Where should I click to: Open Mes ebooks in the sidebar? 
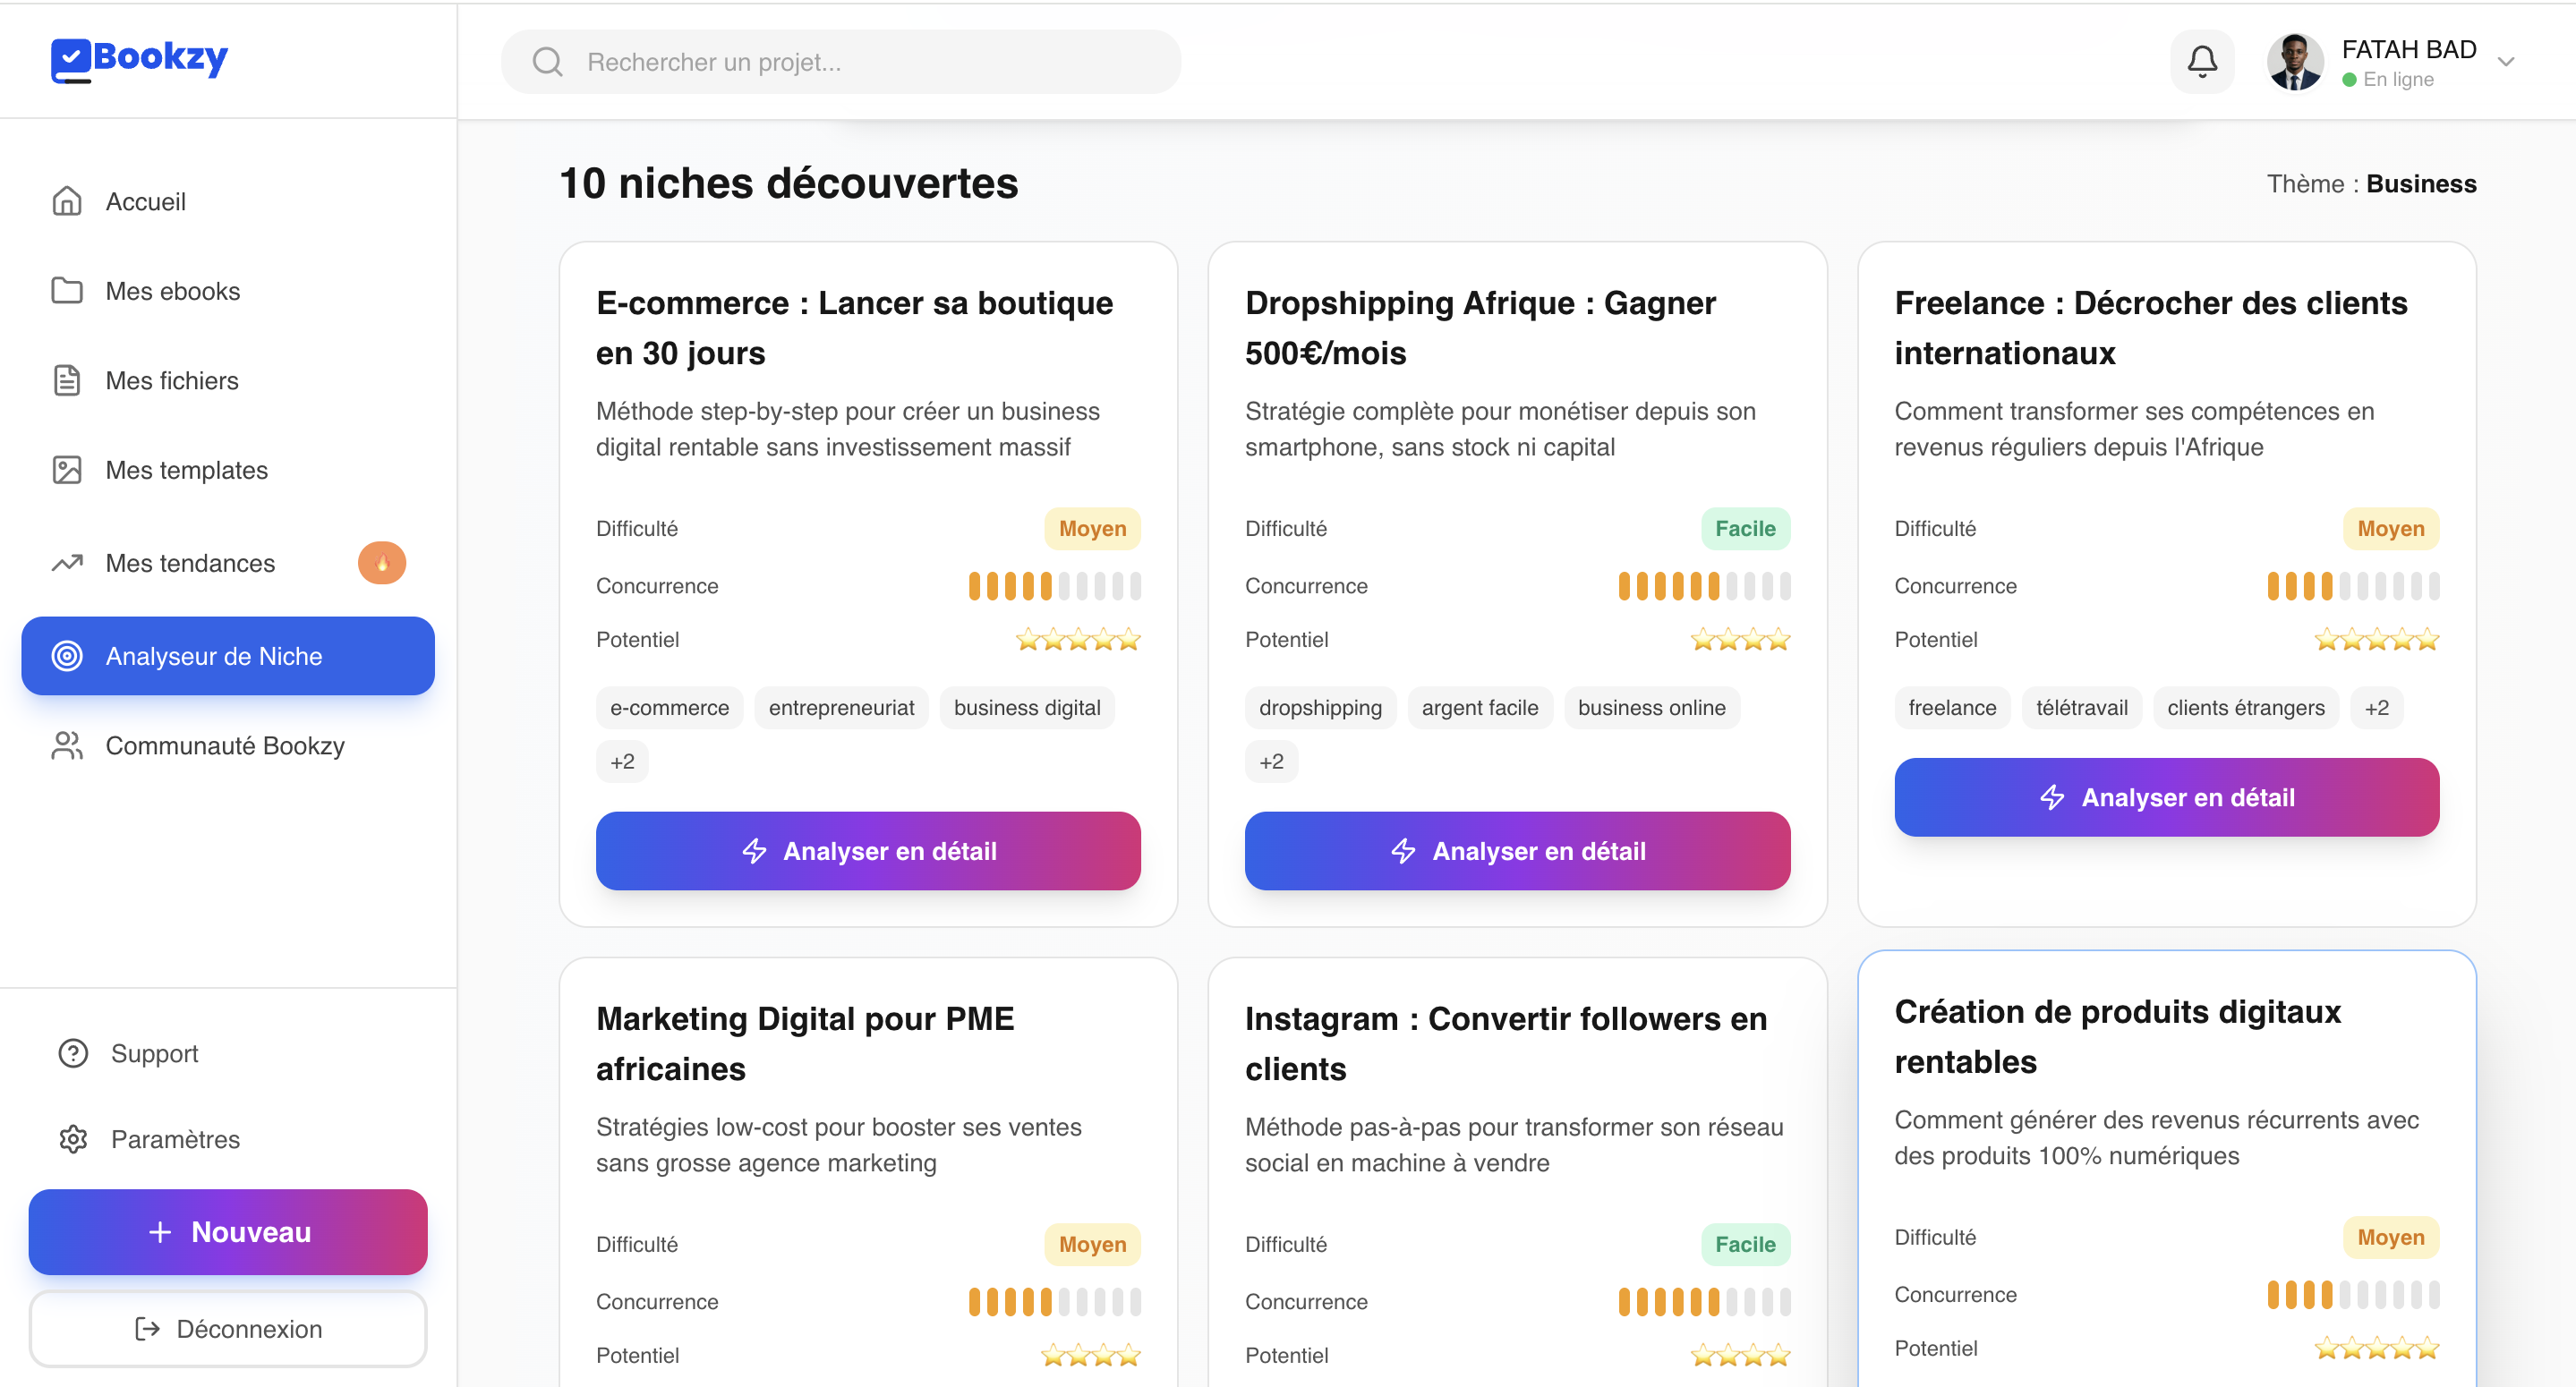tap(172, 291)
